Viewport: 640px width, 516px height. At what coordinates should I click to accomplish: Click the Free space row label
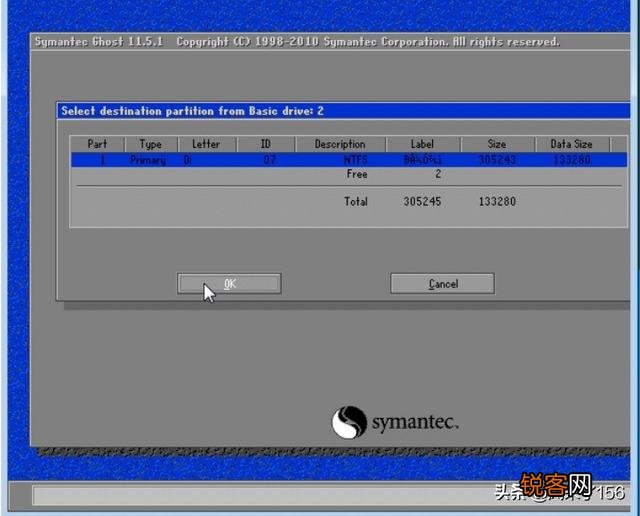357,174
